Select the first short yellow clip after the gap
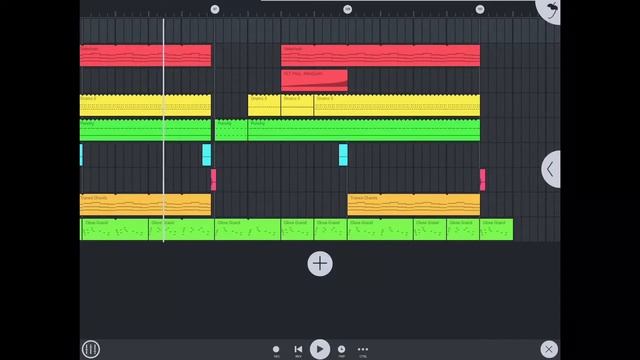 [264, 105]
